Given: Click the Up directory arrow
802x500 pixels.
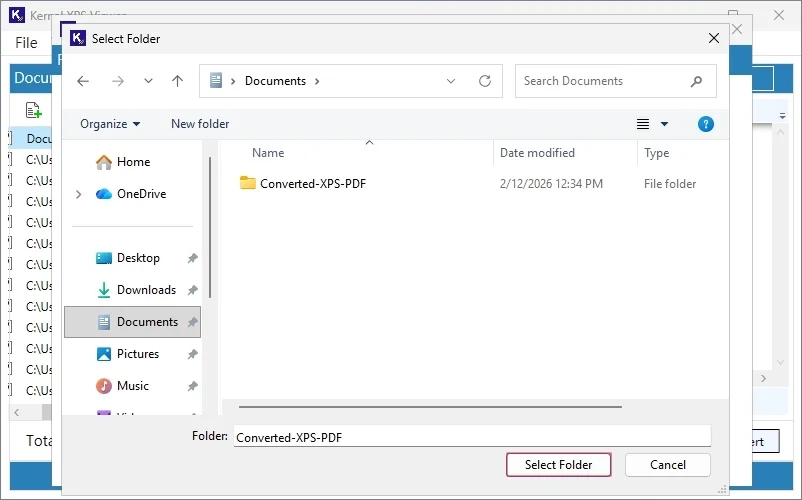Looking at the screenshot, I should (x=177, y=81).
